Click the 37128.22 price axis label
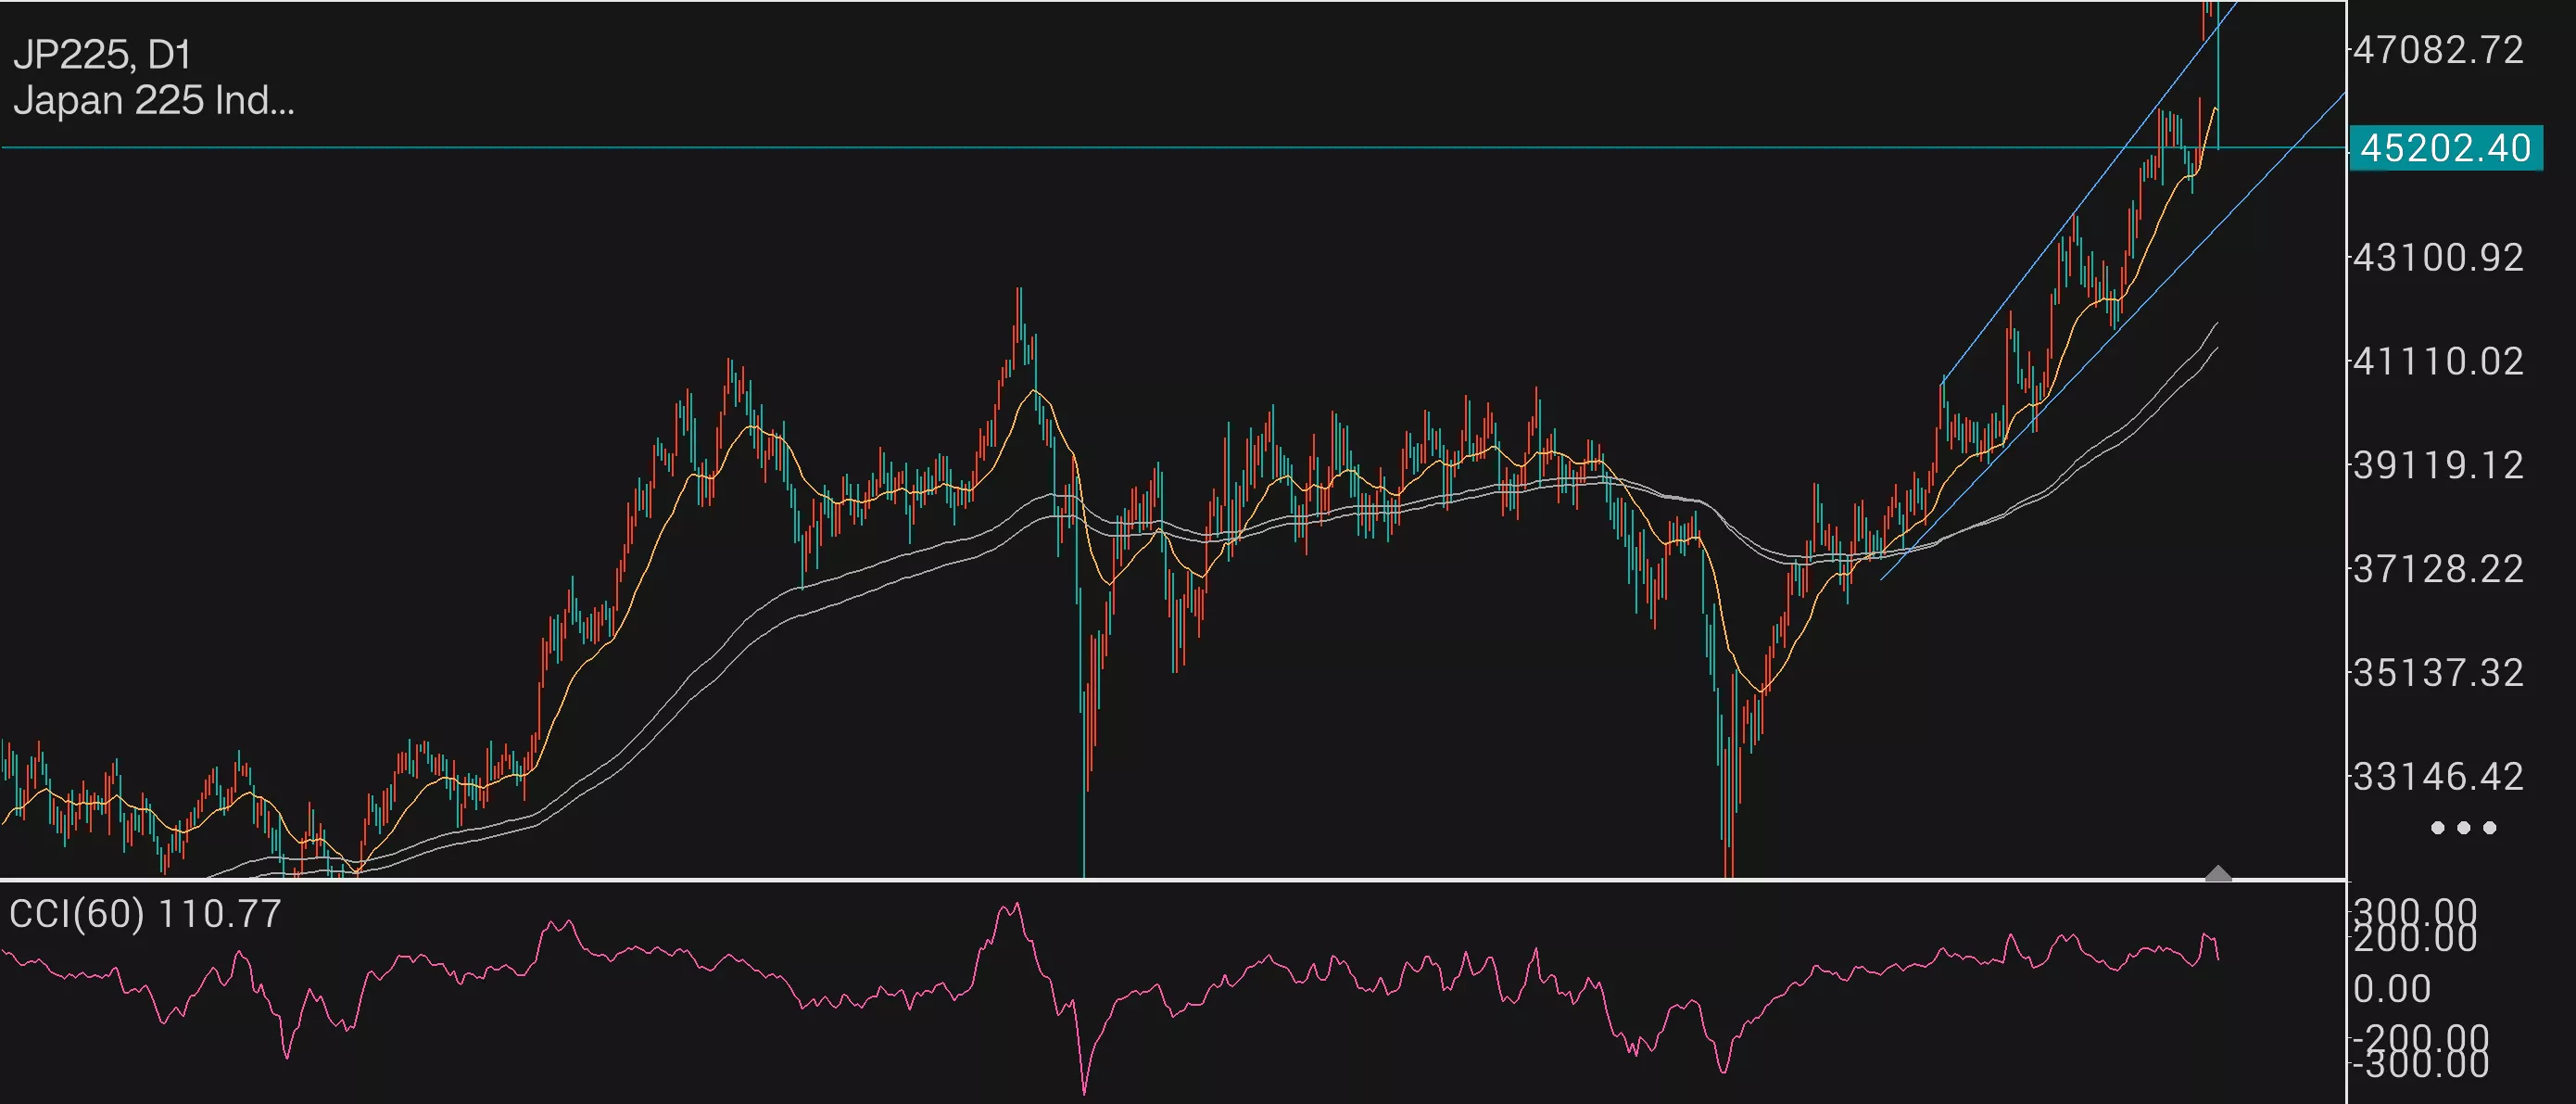Screen dimensions: 2576x1104 (x=2438, y=569)
